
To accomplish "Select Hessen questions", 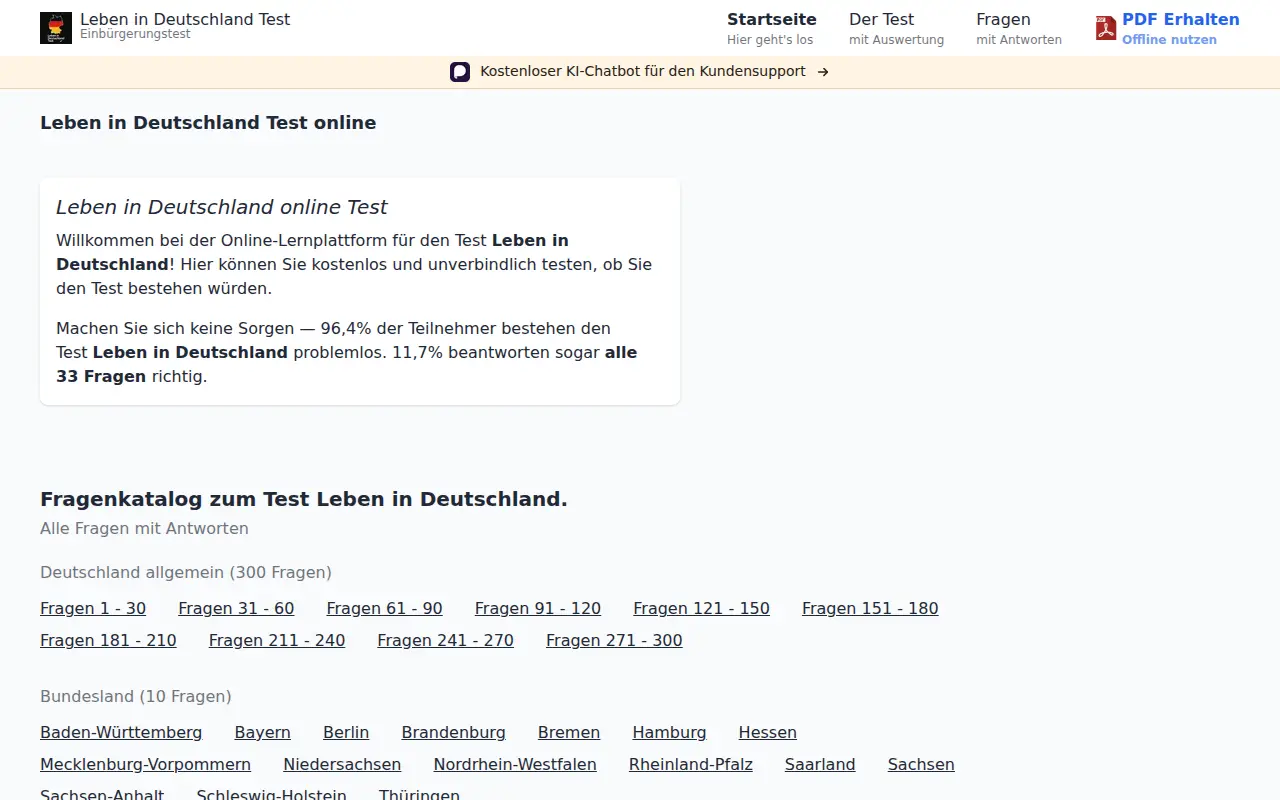I will (x=768, y=733).
